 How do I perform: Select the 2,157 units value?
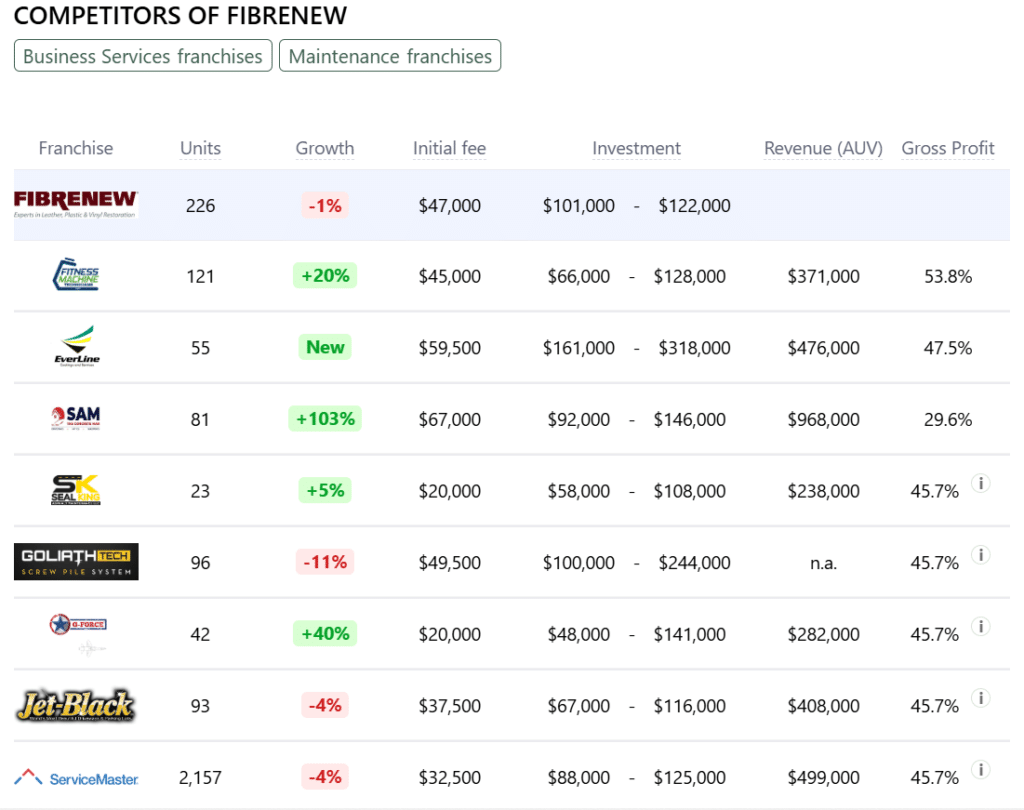click(200, 777)
